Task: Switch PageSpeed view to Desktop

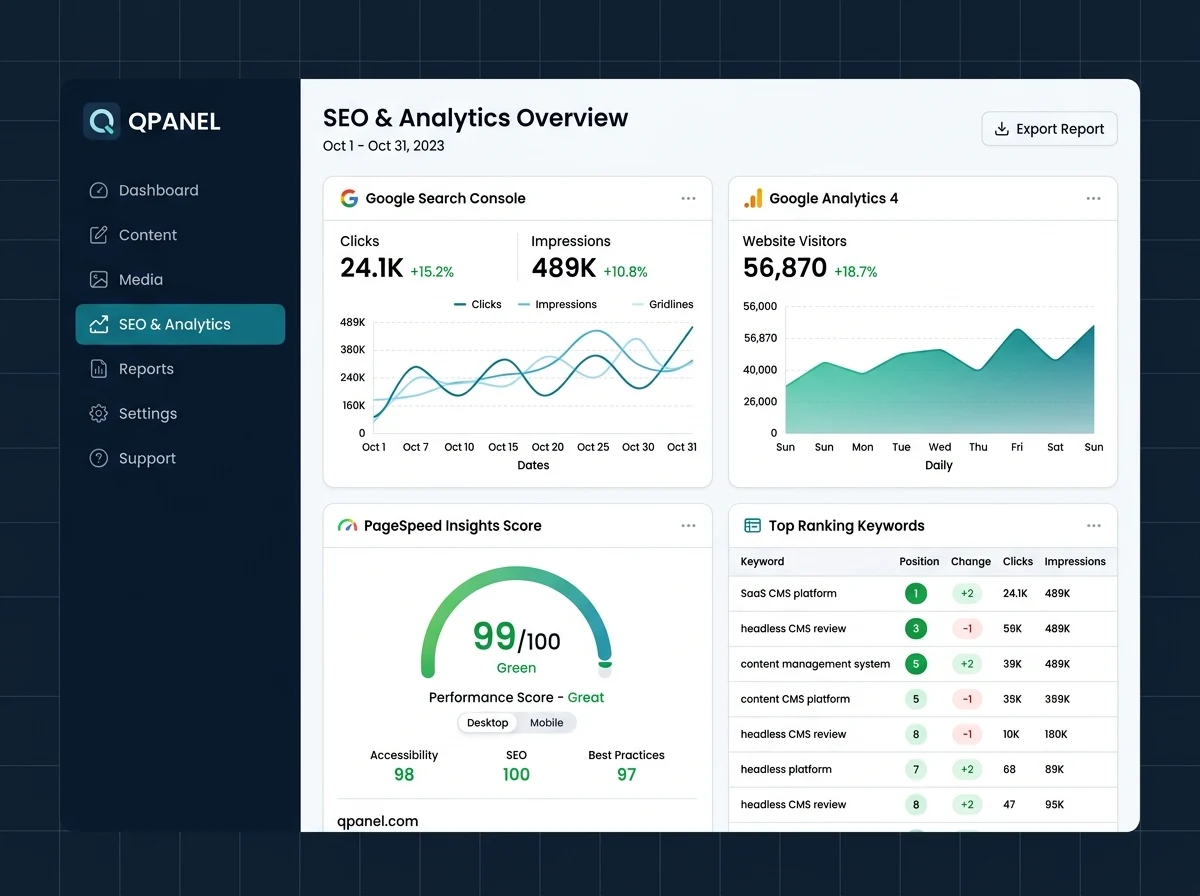Action: click(488, 723)
